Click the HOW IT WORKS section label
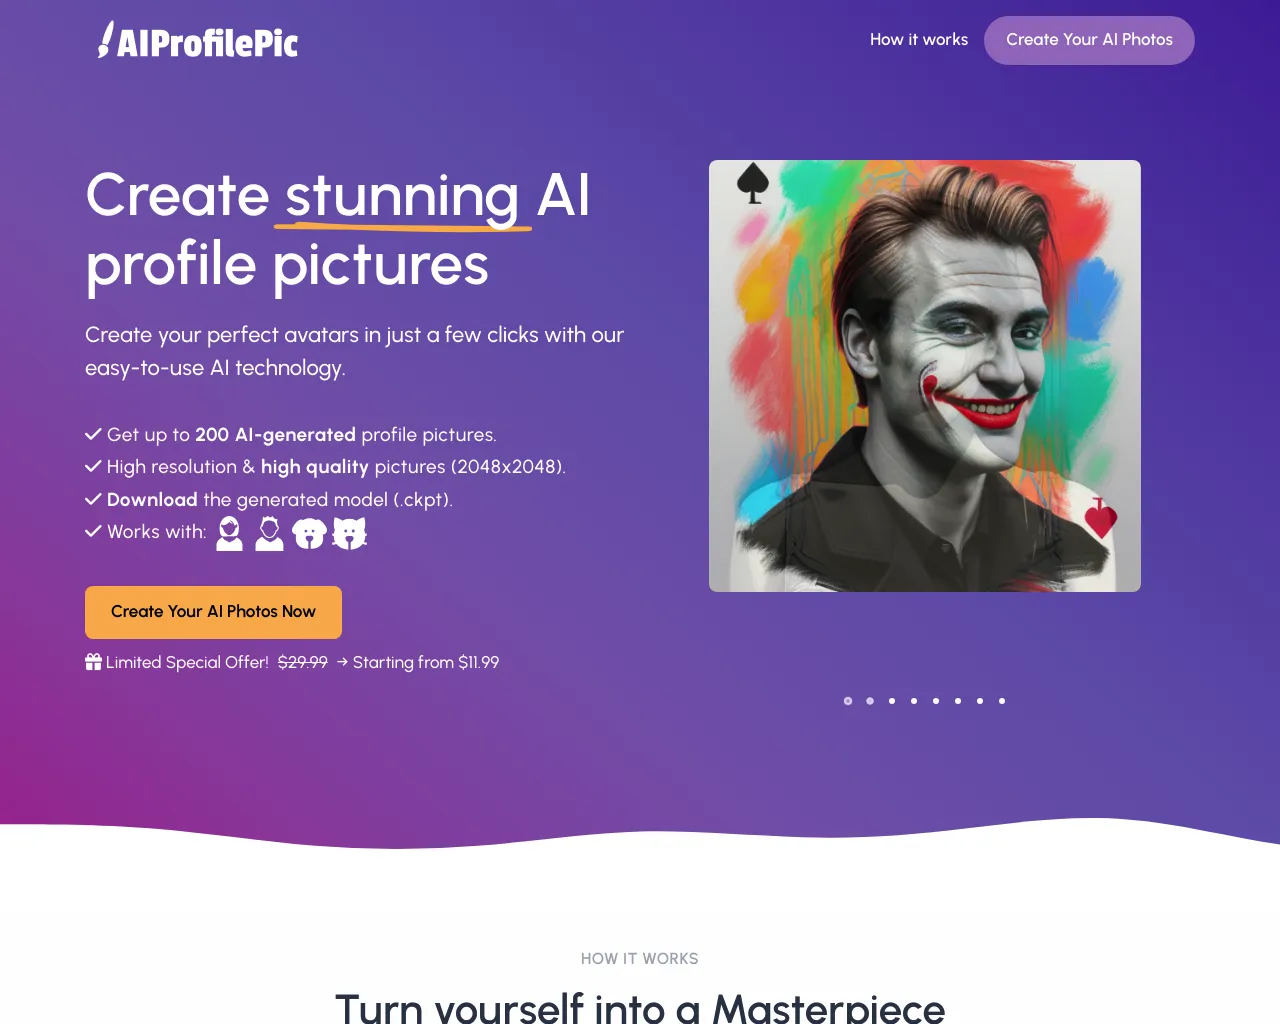The height and width of the screenshot is (1024, 1280). pos(640,959)
